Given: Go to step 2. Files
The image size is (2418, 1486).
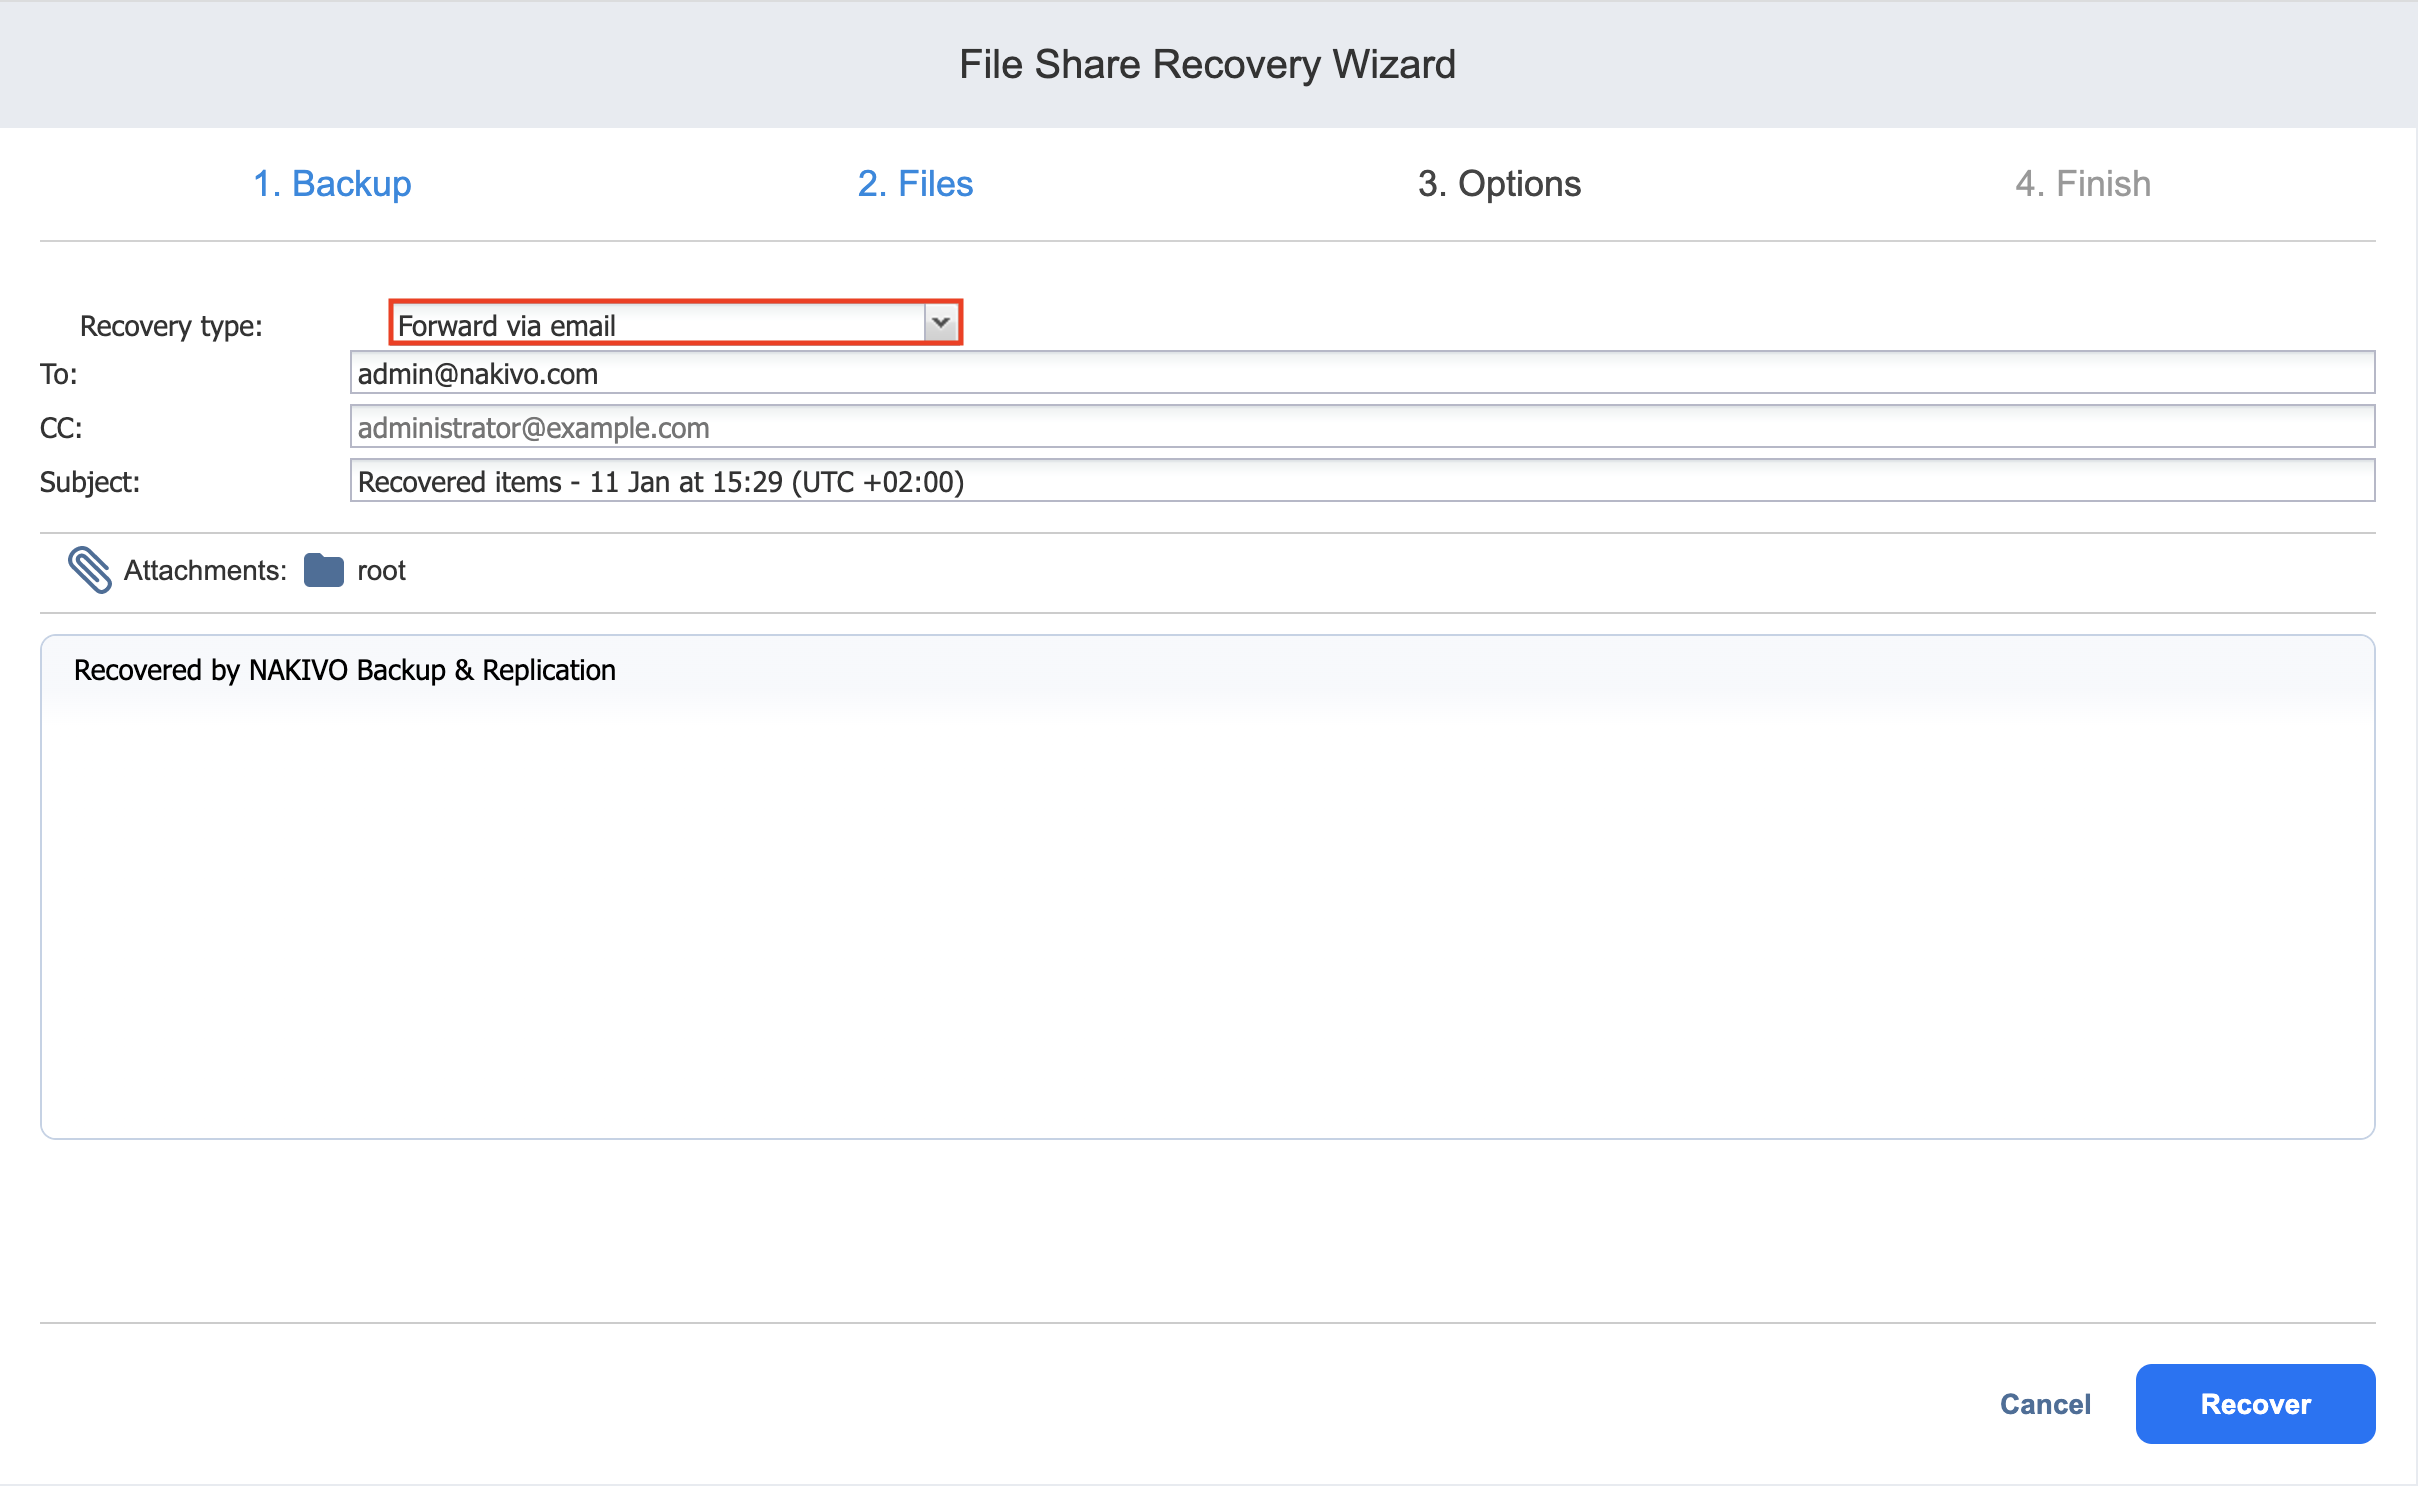Looking at the screenshot, I should [x=915, y=184].
